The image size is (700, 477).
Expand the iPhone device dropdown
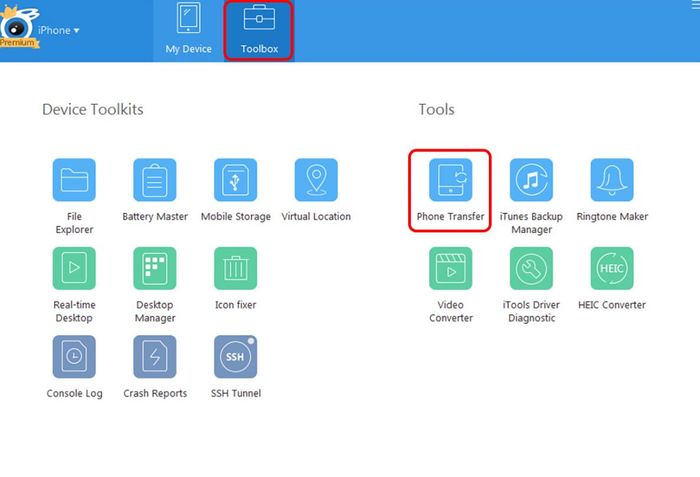(58, 30)
